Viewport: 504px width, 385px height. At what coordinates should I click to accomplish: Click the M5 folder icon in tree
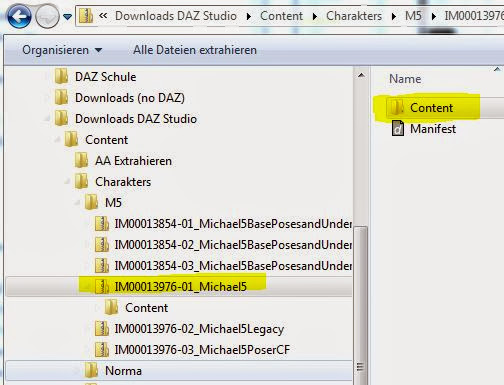click(x=91, y=202)
